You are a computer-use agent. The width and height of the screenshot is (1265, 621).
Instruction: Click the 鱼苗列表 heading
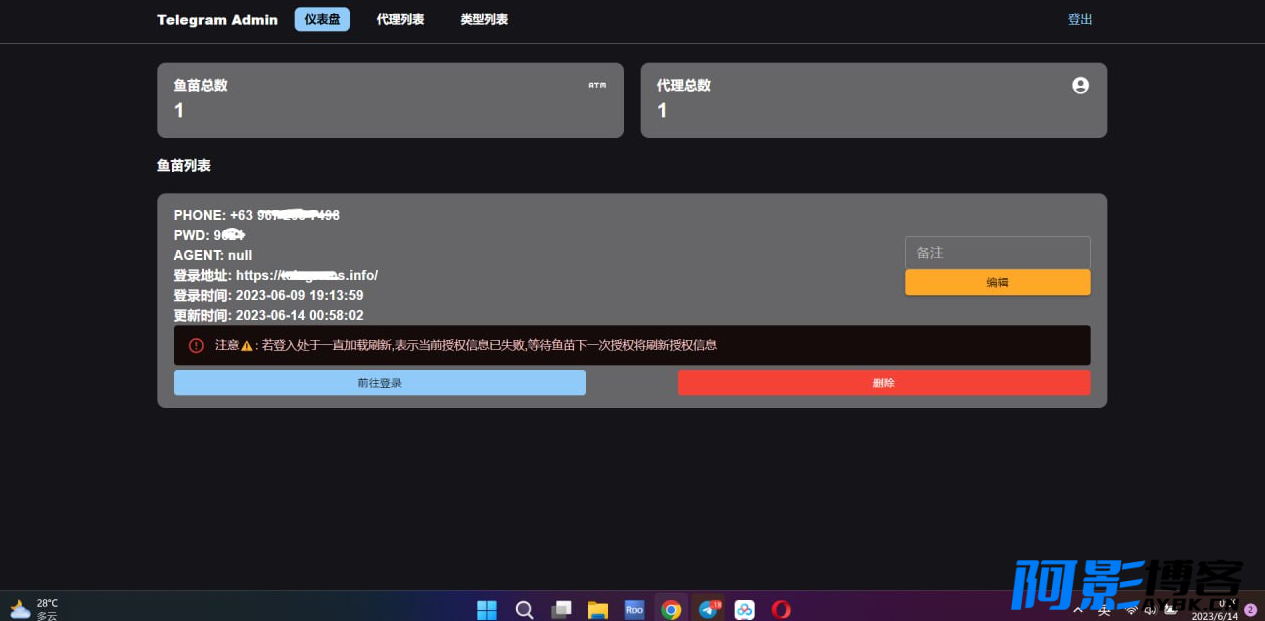point(184,165)
